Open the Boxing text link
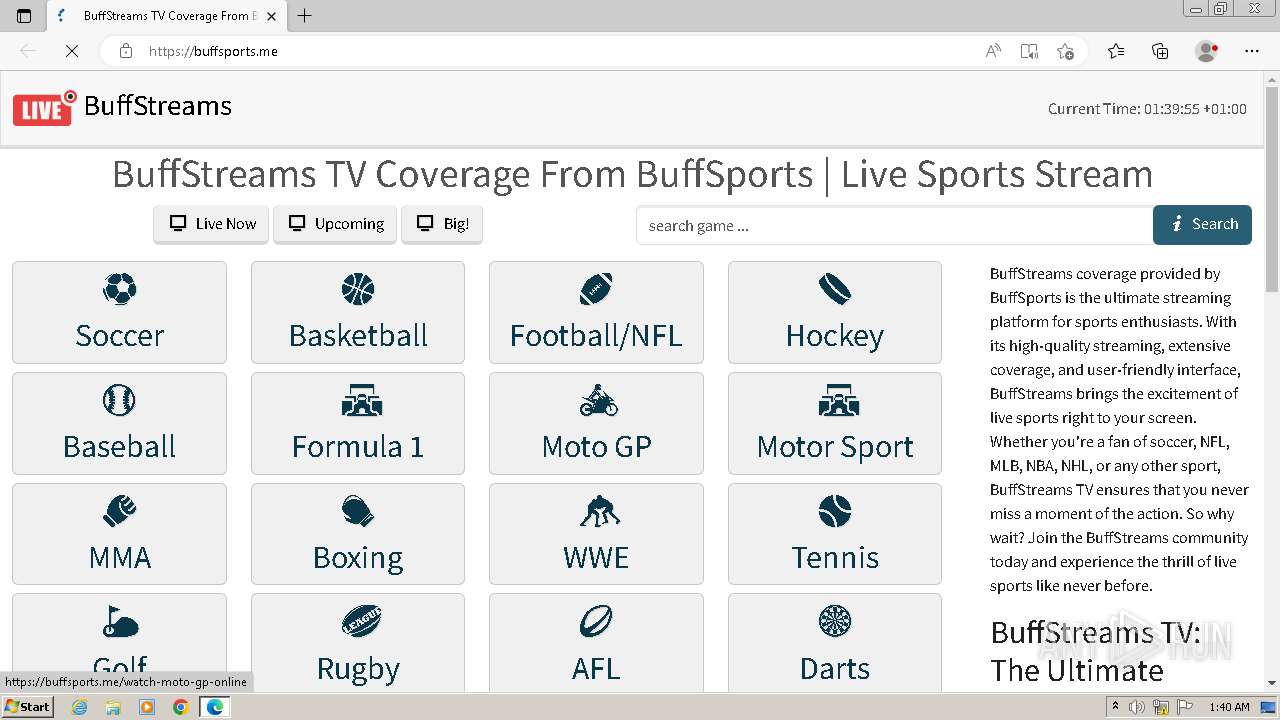Screen dimensions: 1280x720 click(x=358, y=558)
